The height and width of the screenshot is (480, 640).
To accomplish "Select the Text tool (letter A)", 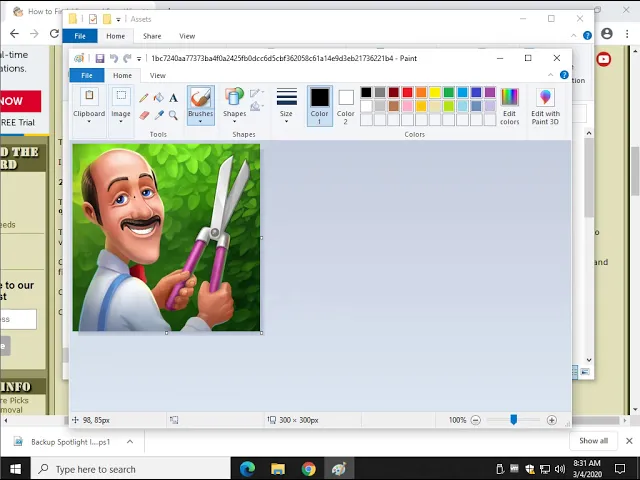I will pos(173,98).
